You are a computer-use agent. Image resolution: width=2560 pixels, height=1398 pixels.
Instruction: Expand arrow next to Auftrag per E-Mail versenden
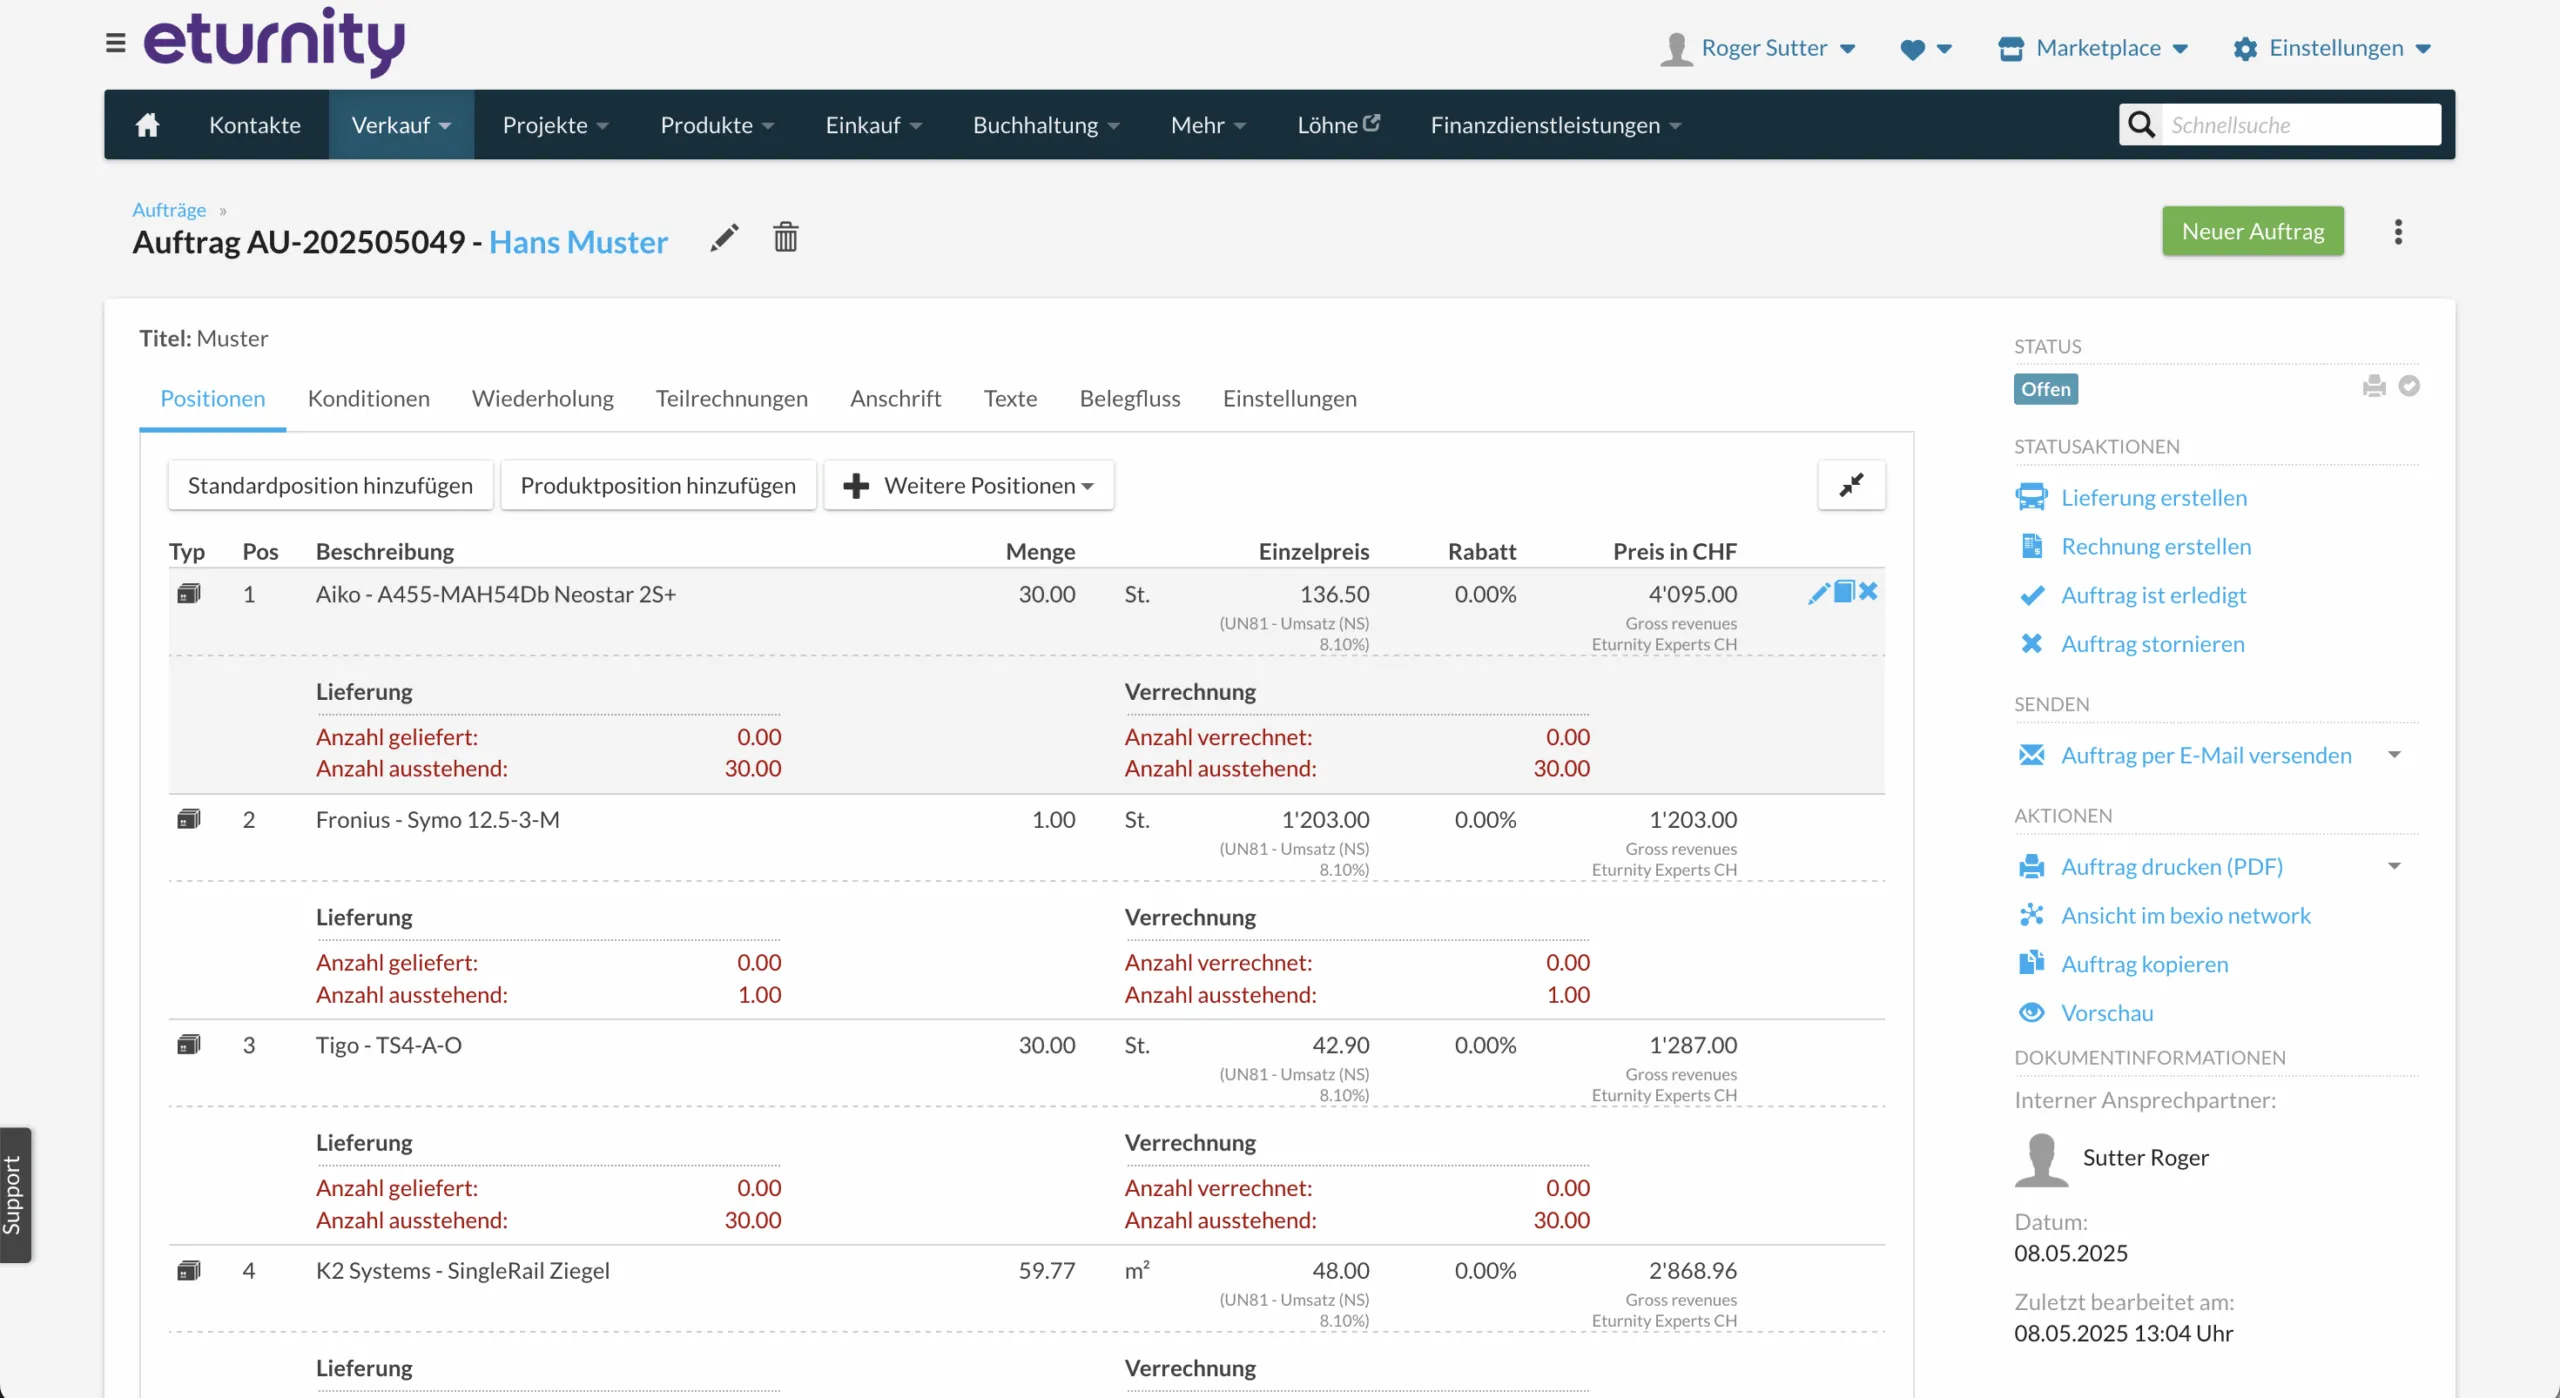click(2394, 755)
